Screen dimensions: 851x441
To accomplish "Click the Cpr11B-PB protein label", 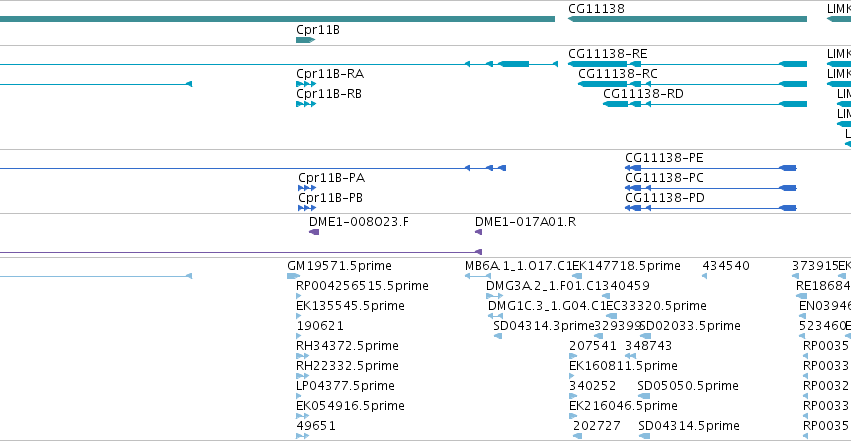I will 331,198.
